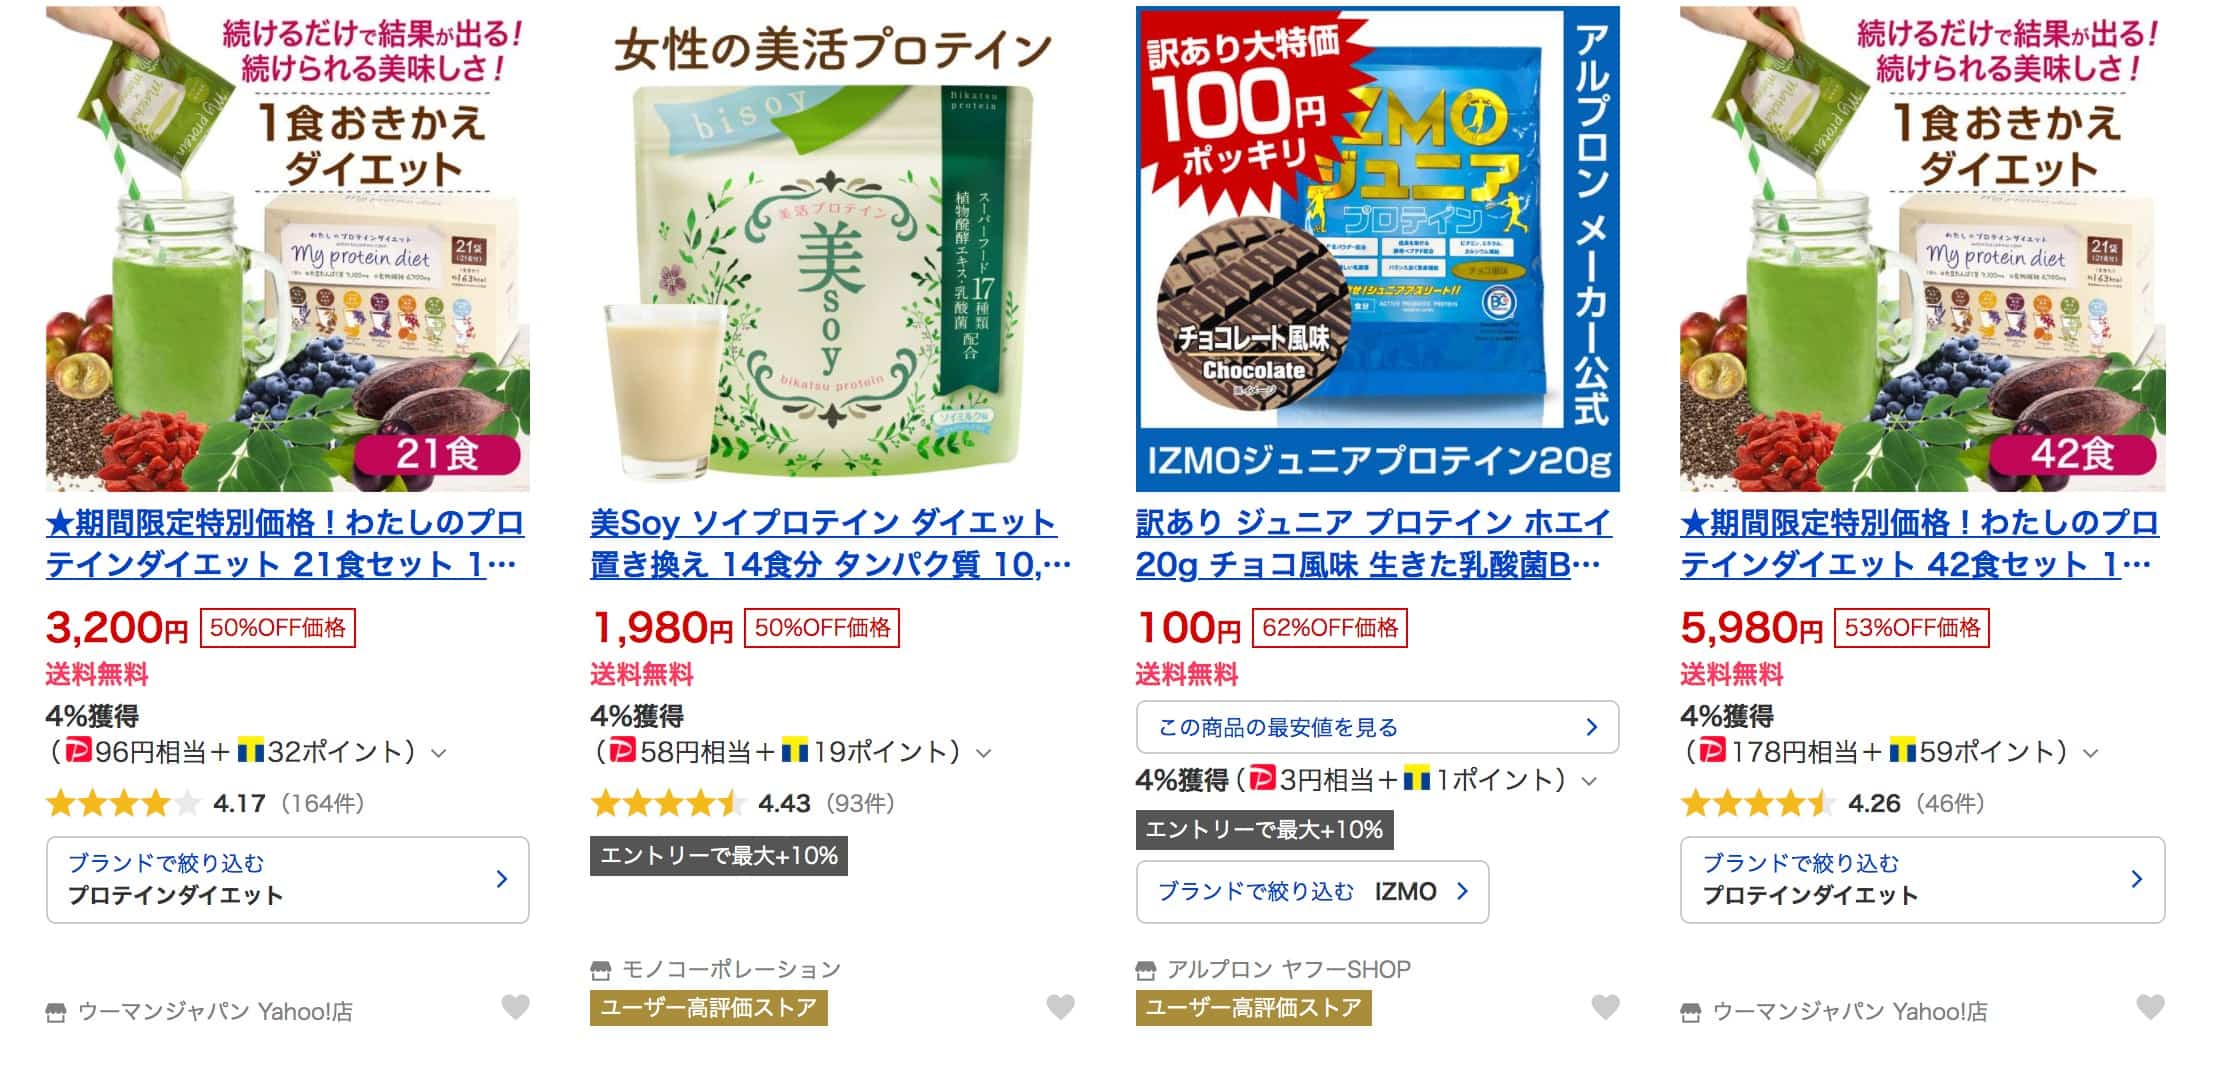2218x1086 pixels.
Task: Filter by the IZMO brand
Action: [1312, 891]
